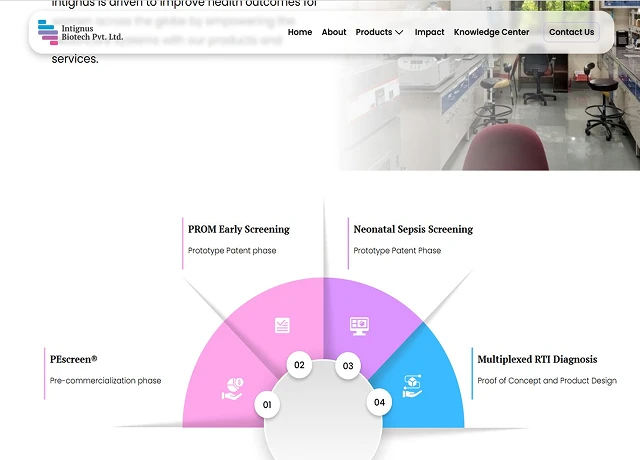Click the 03 numbered circle
This screenshot has width=640, height=460.
(348, 365)
